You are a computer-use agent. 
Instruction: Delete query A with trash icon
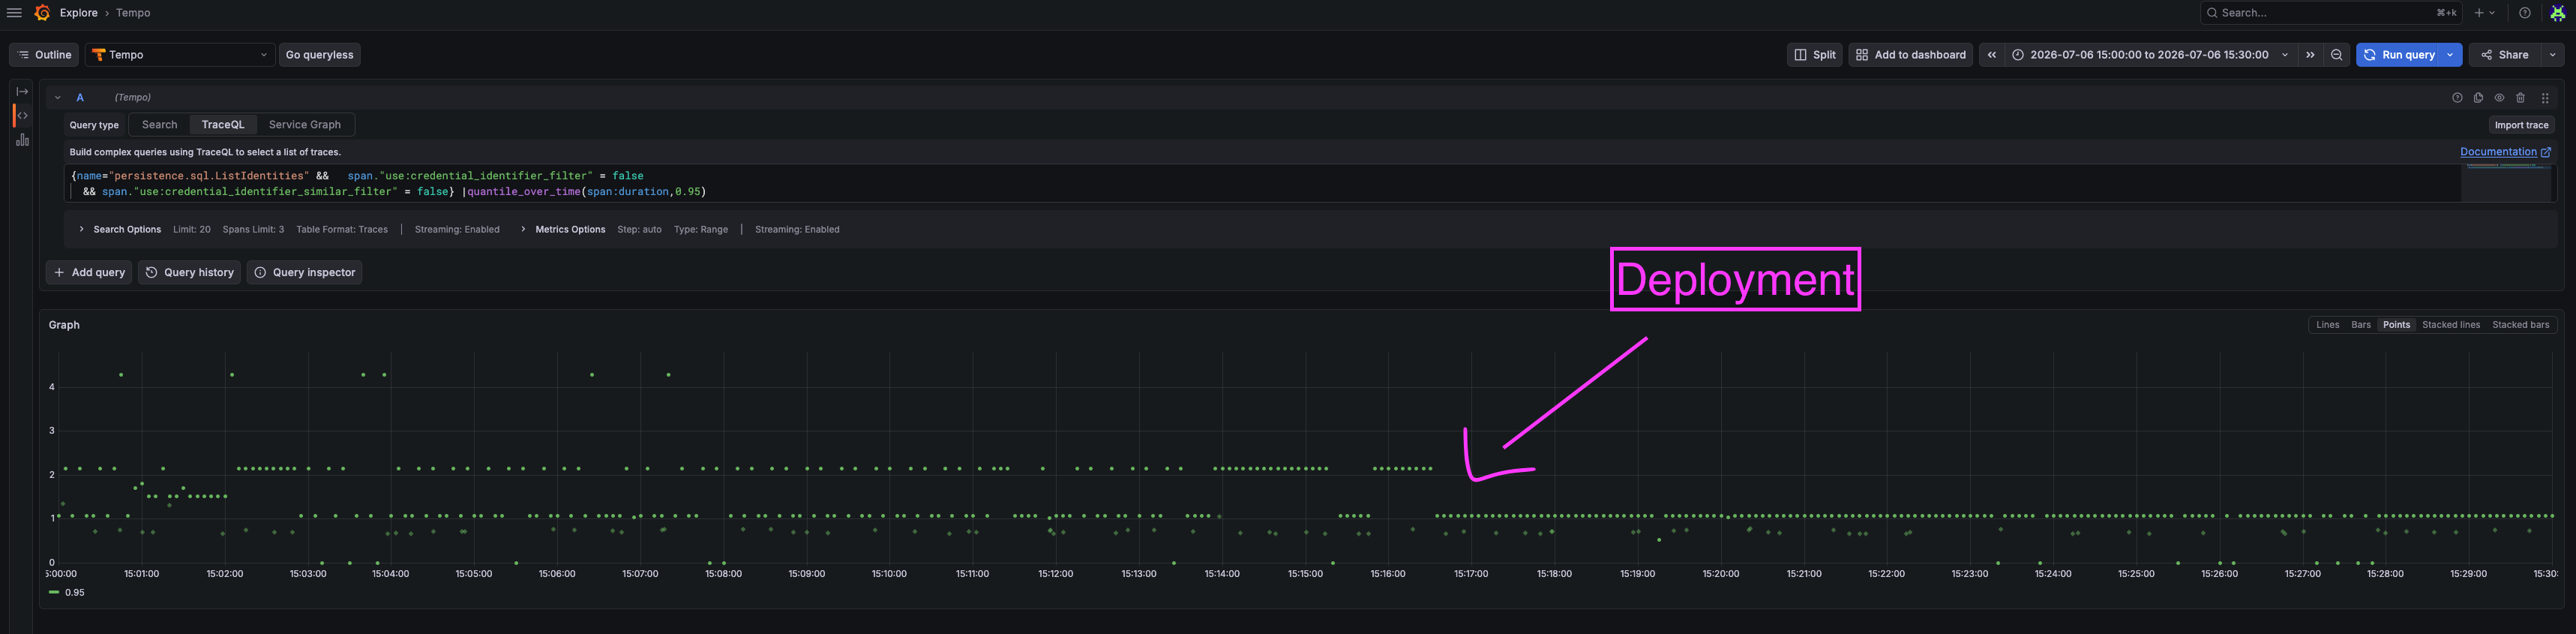(2520, 98)
